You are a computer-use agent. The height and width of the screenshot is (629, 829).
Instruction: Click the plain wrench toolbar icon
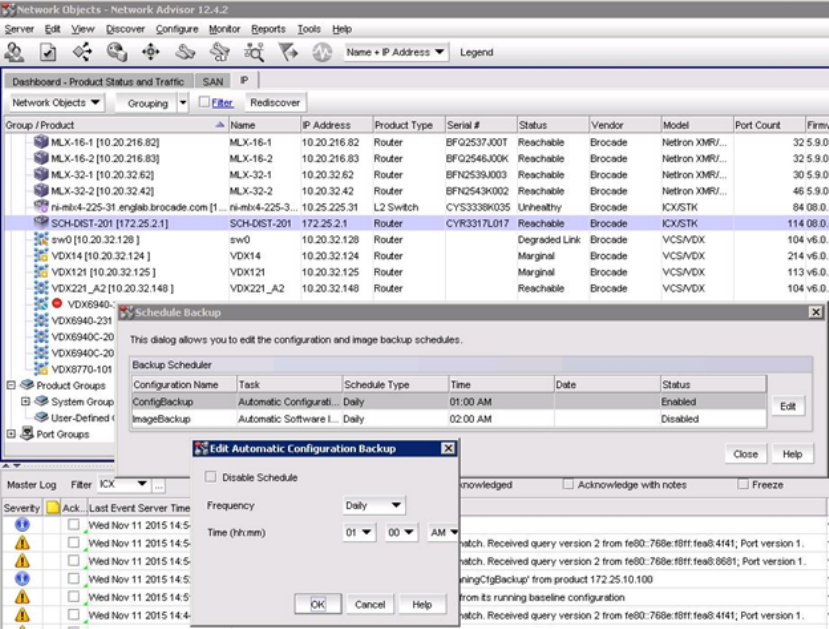tap(185, 52)
